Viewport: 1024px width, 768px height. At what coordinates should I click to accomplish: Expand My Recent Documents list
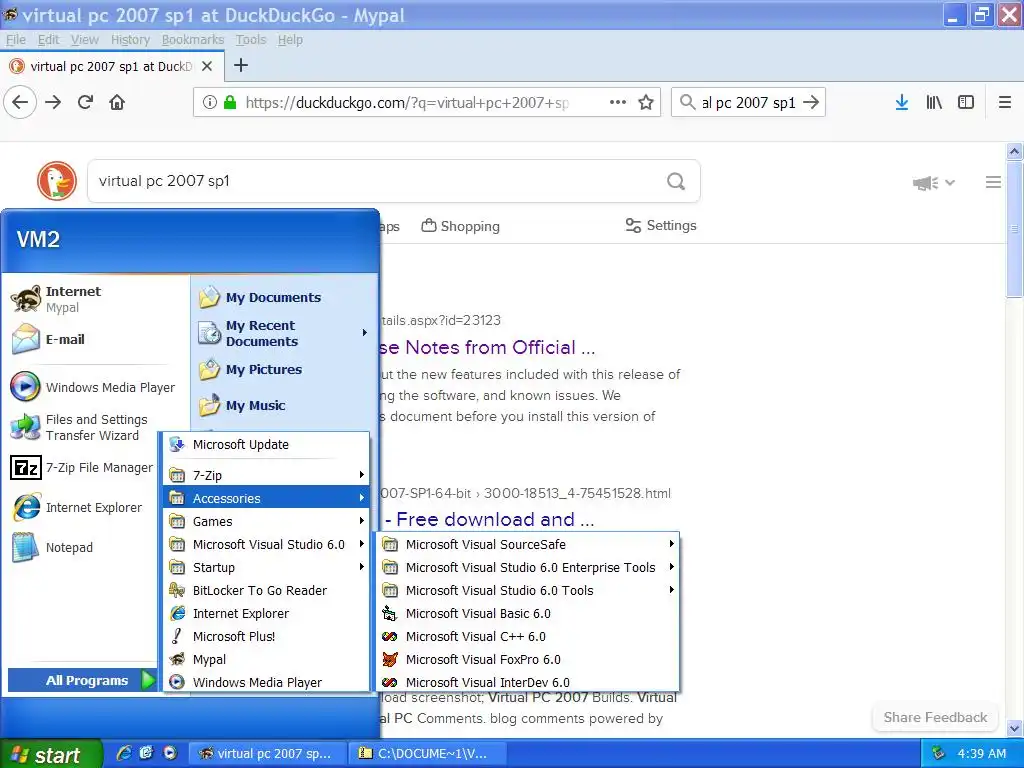click(284, 333)
